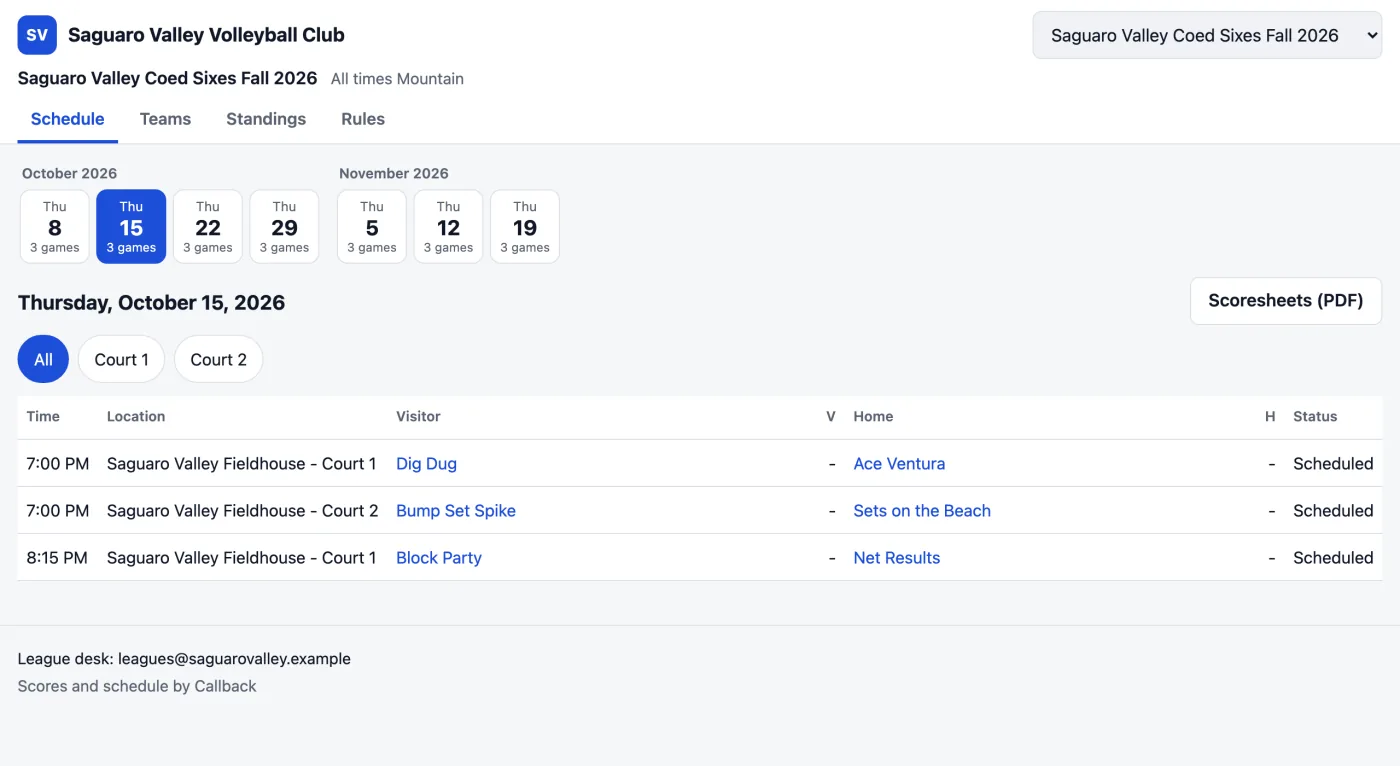
Task: Filter games by Court 2
Action: coord(218,359)
